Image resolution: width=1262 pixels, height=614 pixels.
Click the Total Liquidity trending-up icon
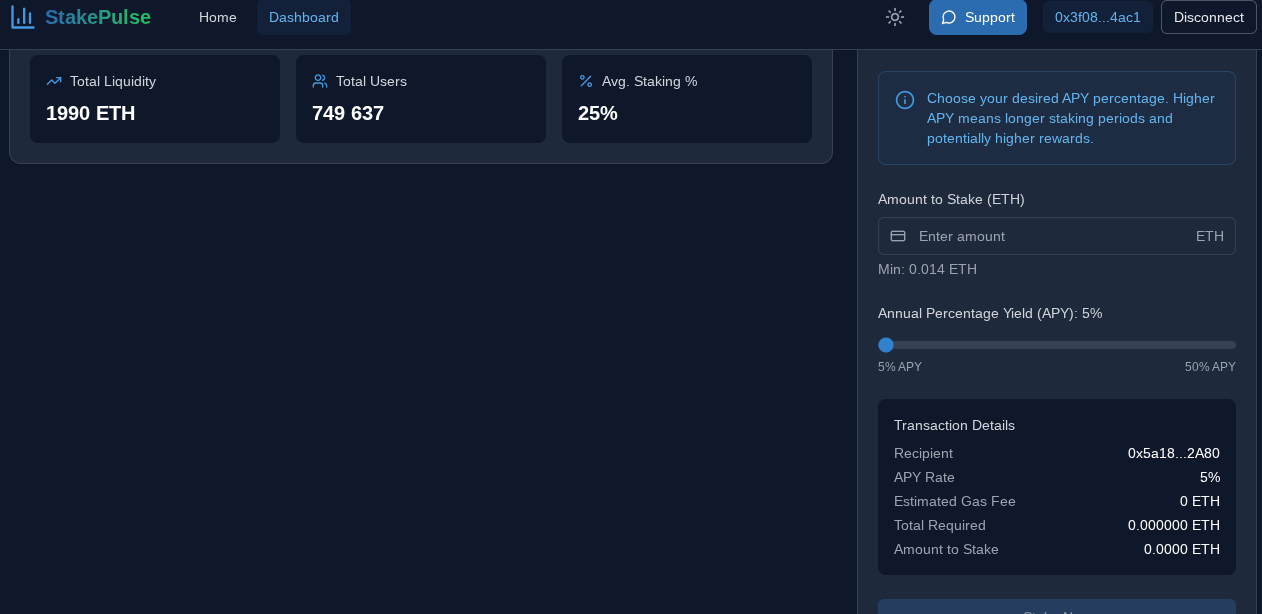pyautogui.click(x=54, y=81)
